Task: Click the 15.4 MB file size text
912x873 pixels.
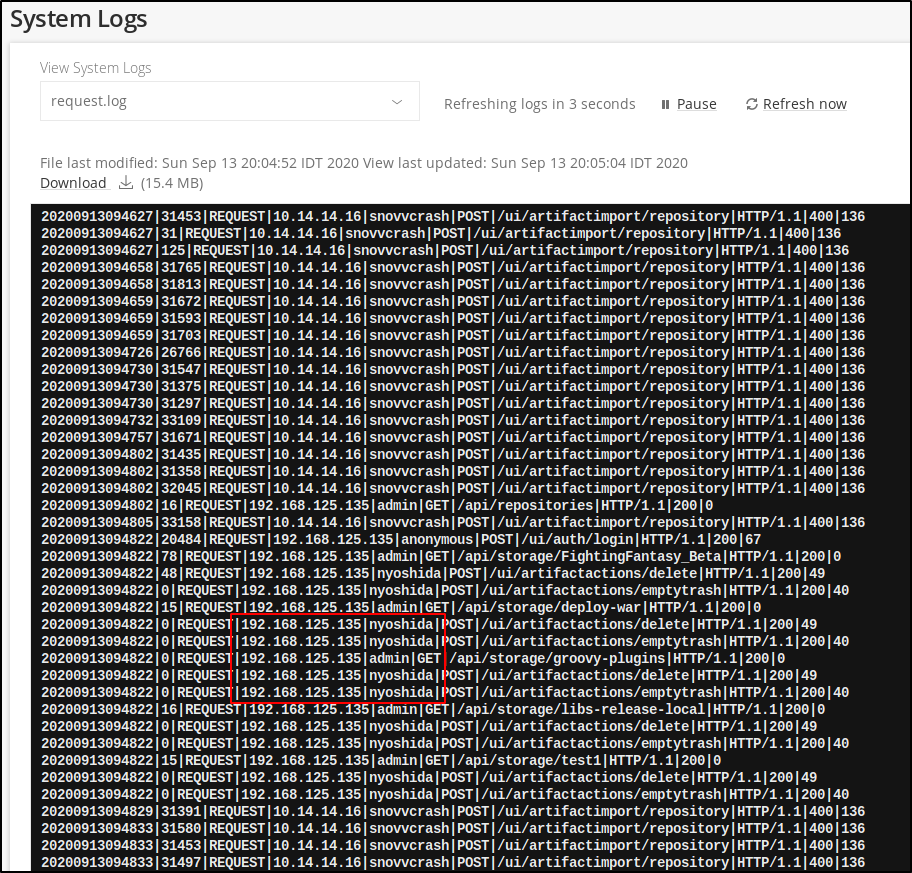Action: point(172,183)
